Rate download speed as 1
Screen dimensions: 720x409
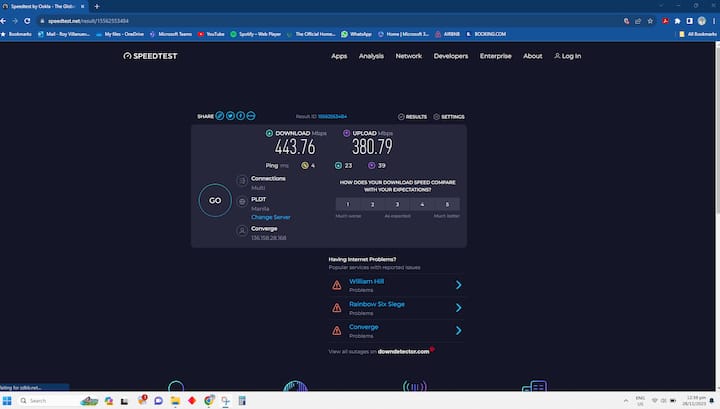(x=348, y=204)
